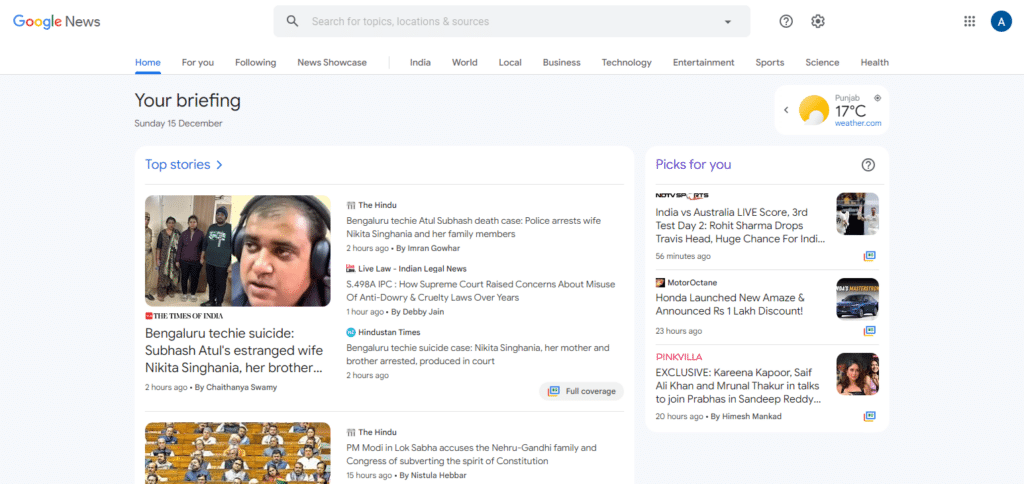The width and height of the screenshot is (1024, 484).
Task: Click the By Debby Jain byline
Action: 417,312
